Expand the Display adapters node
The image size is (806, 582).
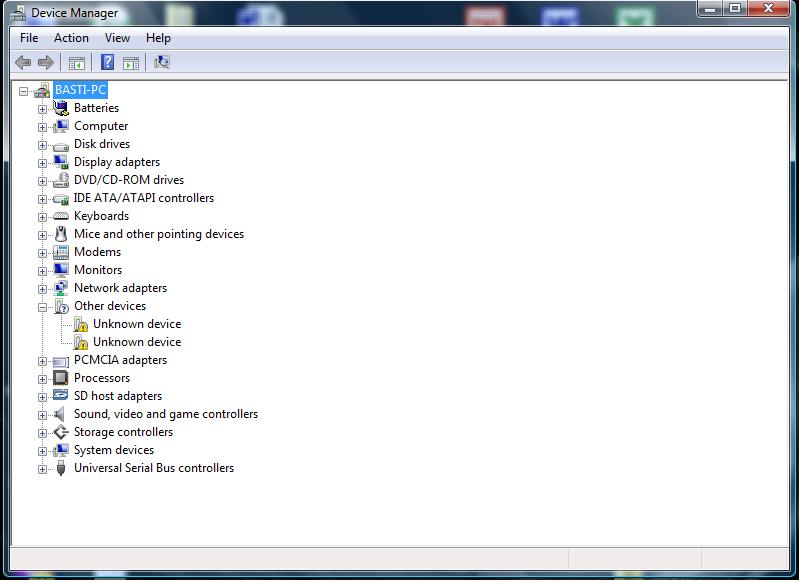click(42, 163)
